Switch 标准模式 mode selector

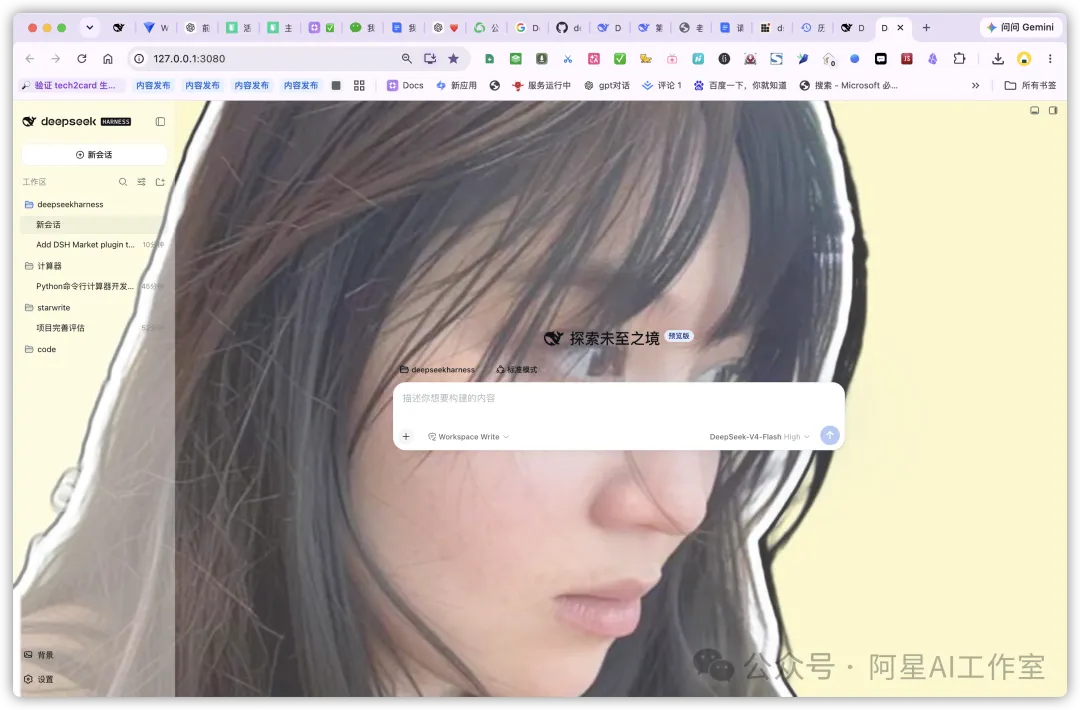(x=517, y=370)
